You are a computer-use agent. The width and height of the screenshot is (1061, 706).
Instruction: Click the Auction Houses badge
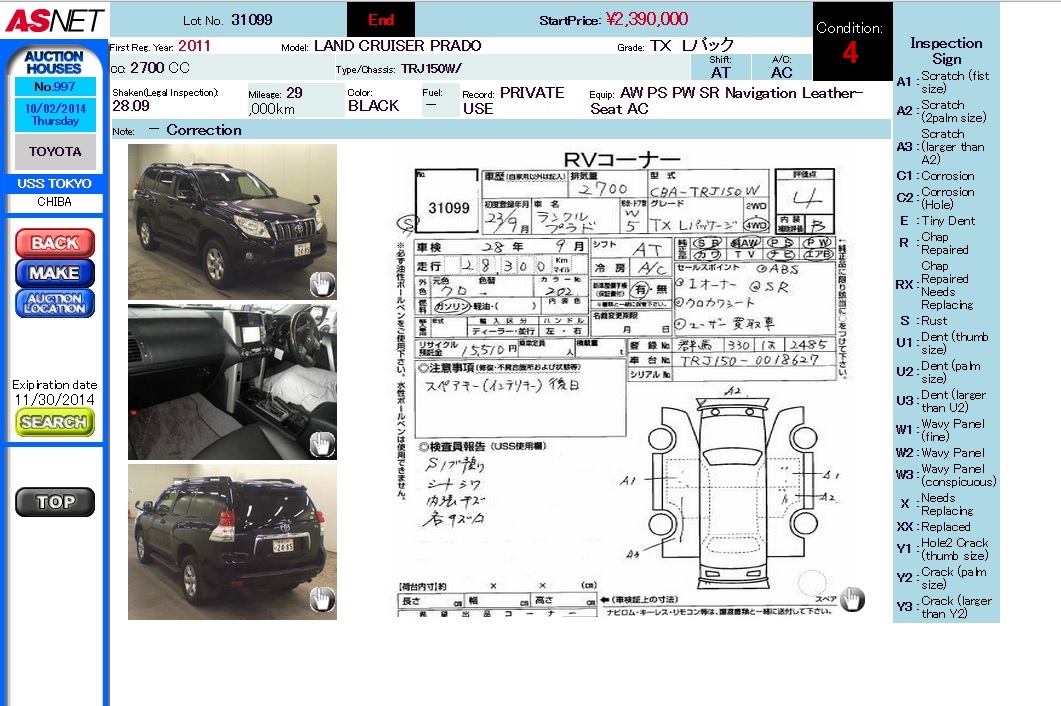(54, 62)
